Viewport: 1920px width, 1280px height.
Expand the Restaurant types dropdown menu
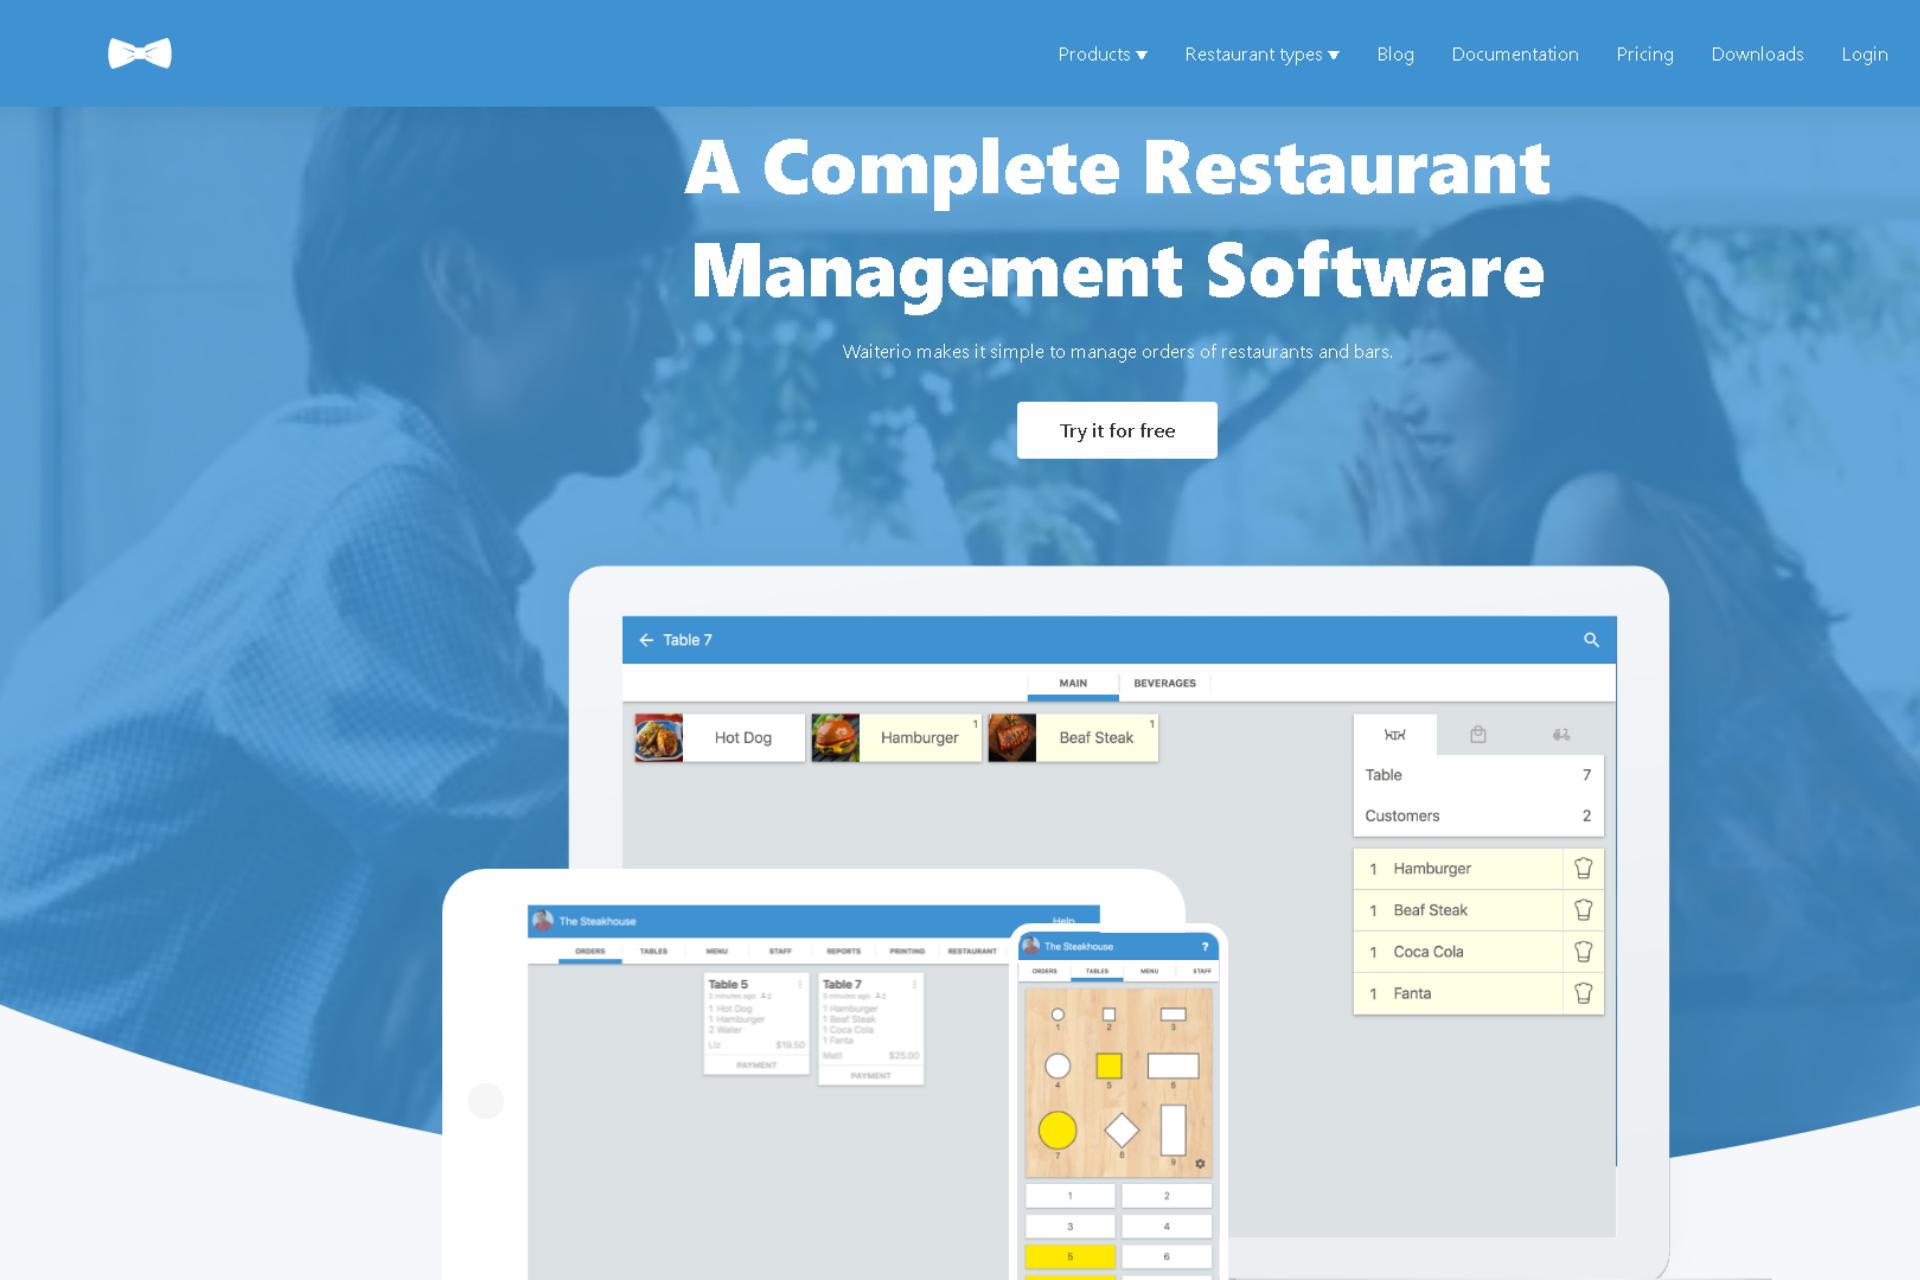click(x=1263, y=53)
